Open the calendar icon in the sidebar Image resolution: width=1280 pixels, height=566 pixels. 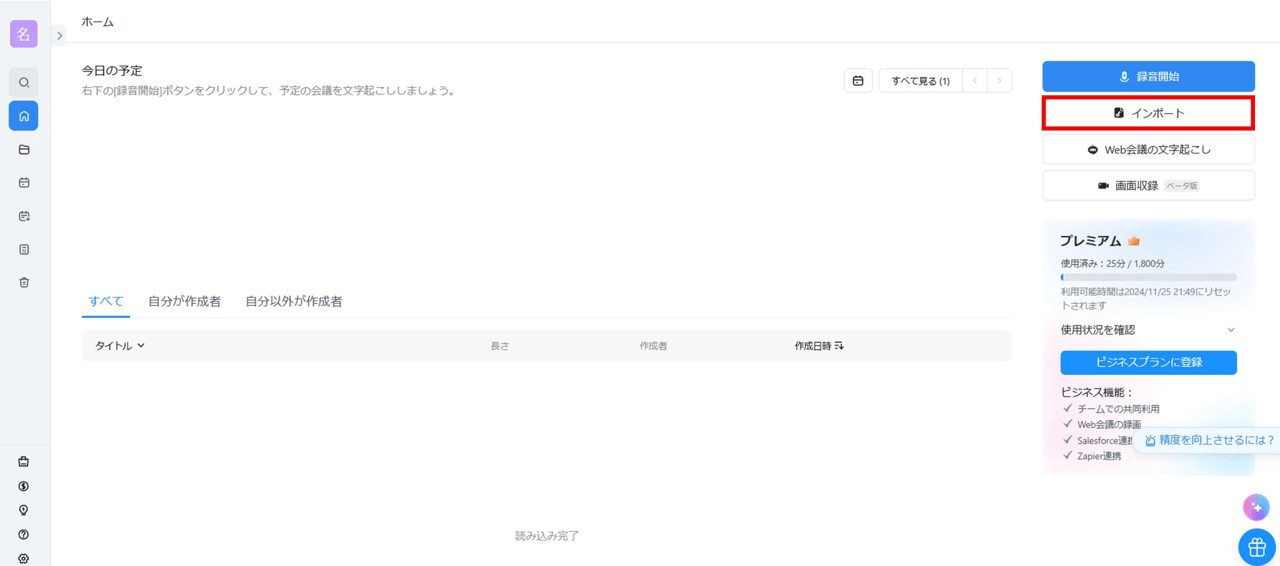24,183
